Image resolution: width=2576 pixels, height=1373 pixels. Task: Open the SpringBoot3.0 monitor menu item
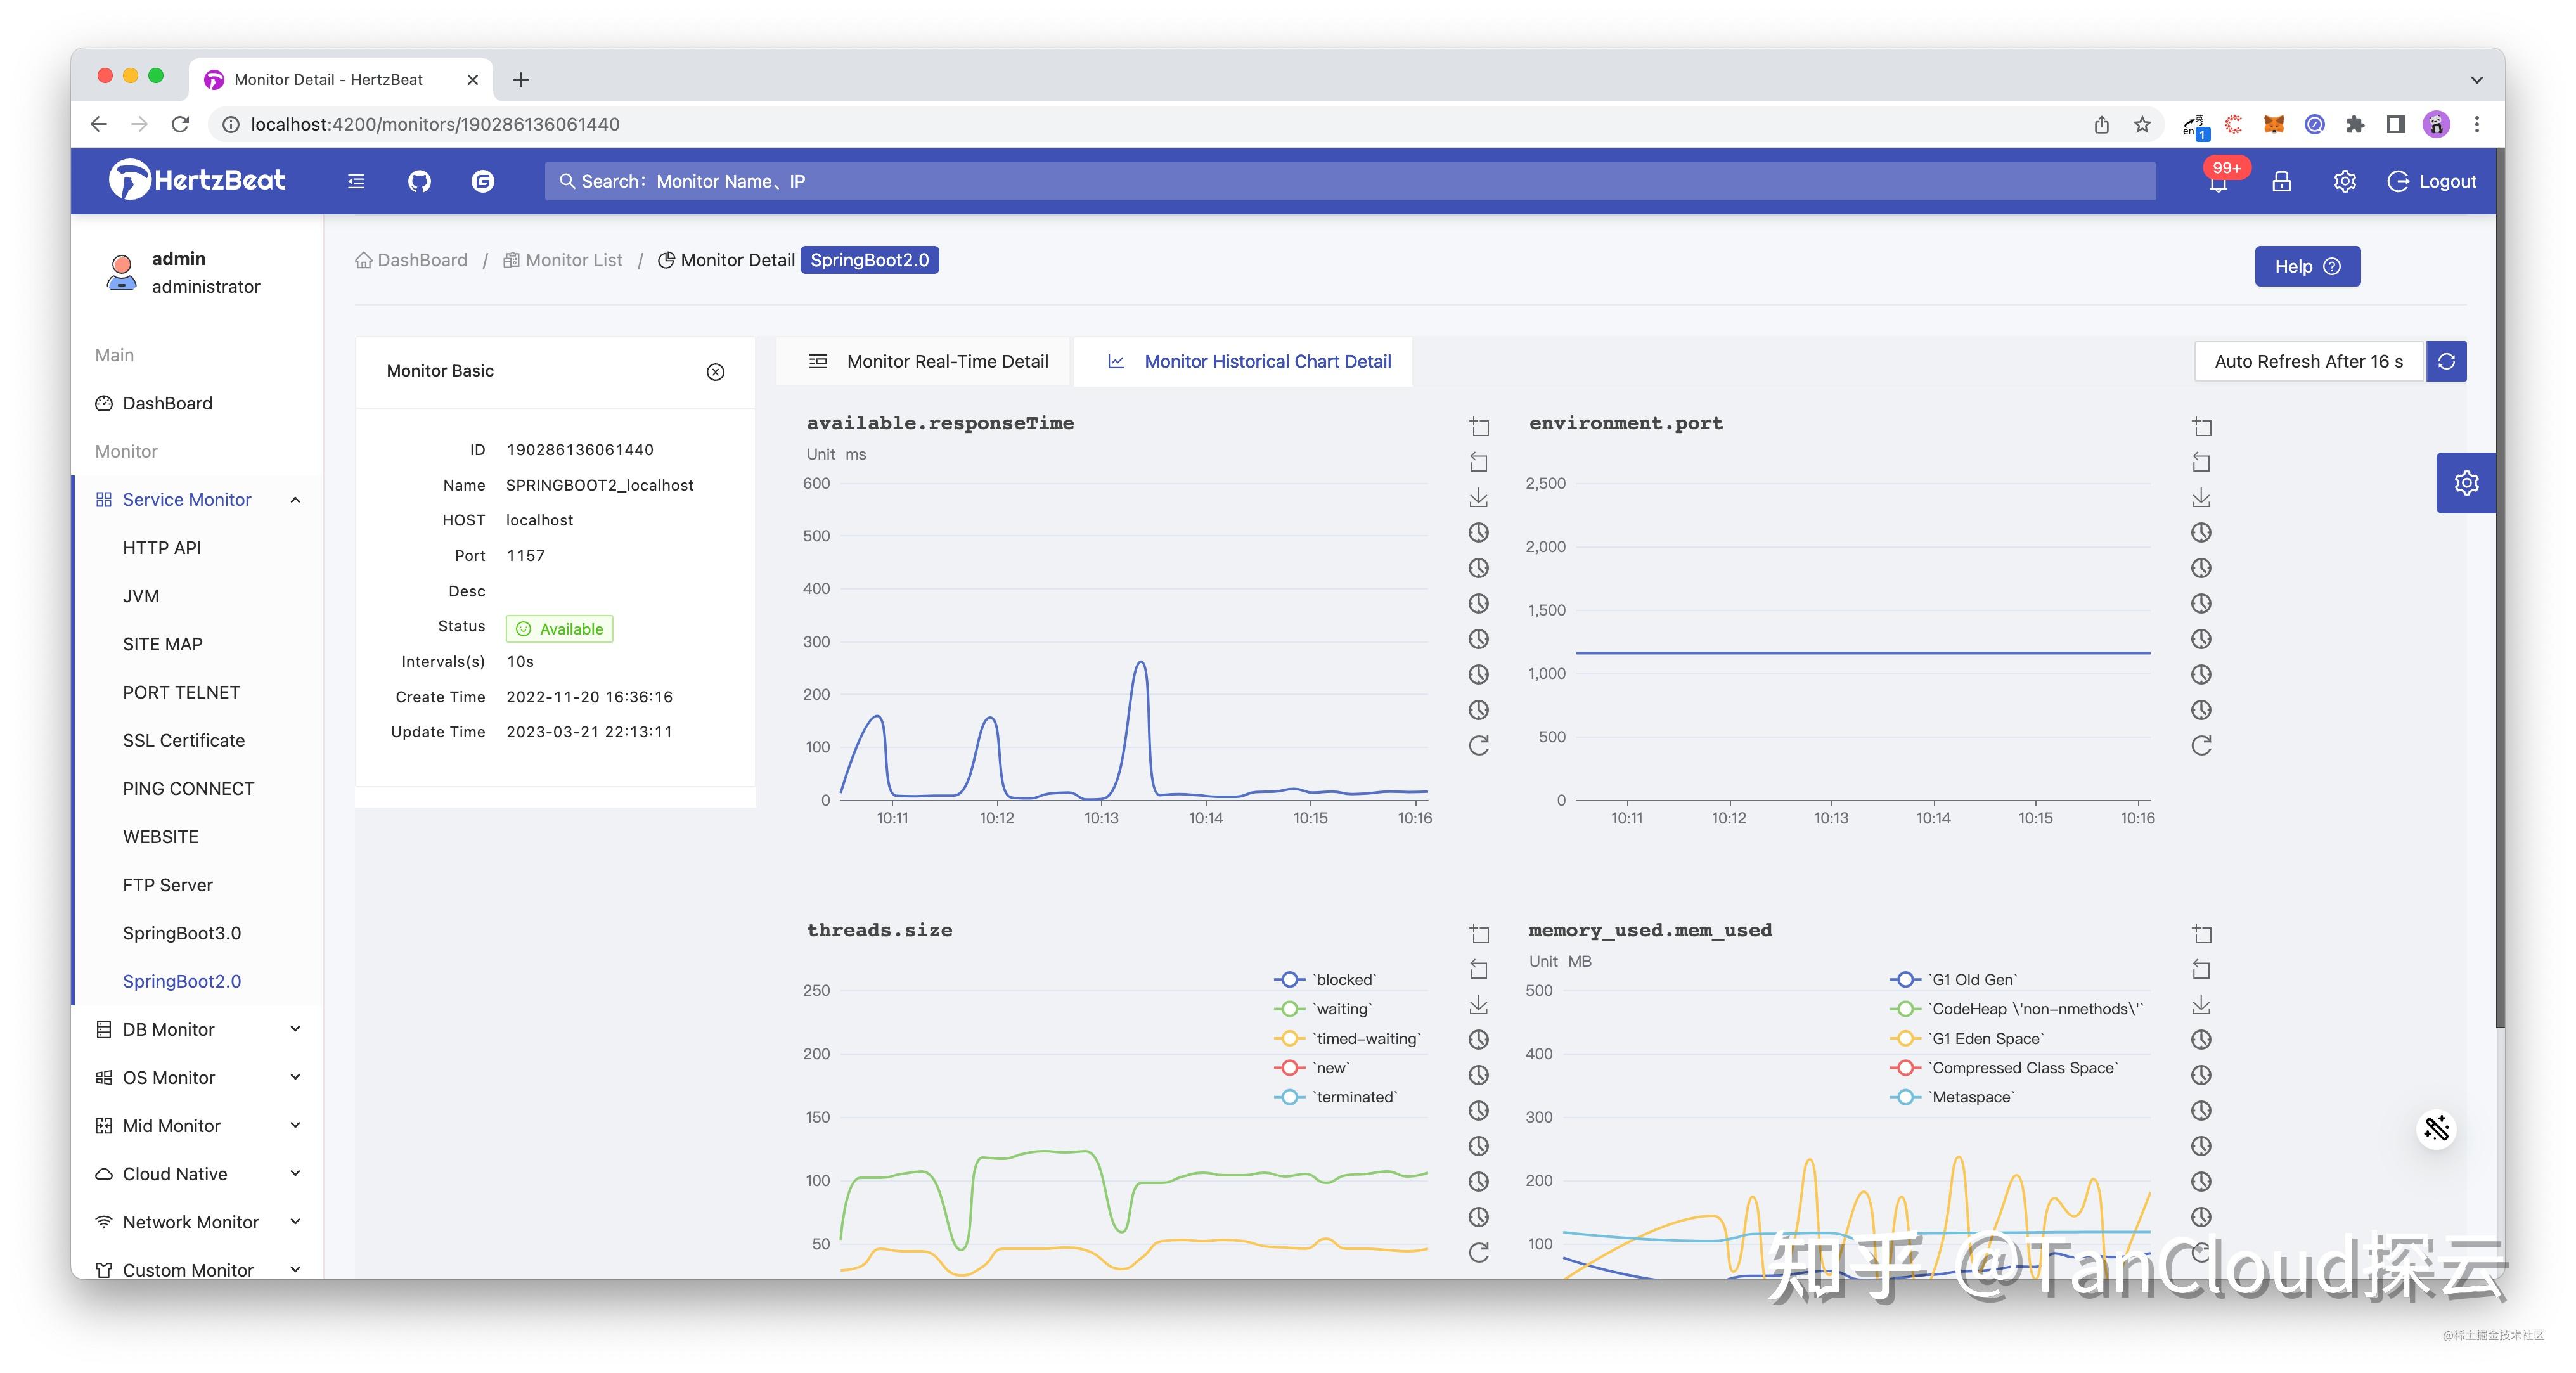point(181,932)
